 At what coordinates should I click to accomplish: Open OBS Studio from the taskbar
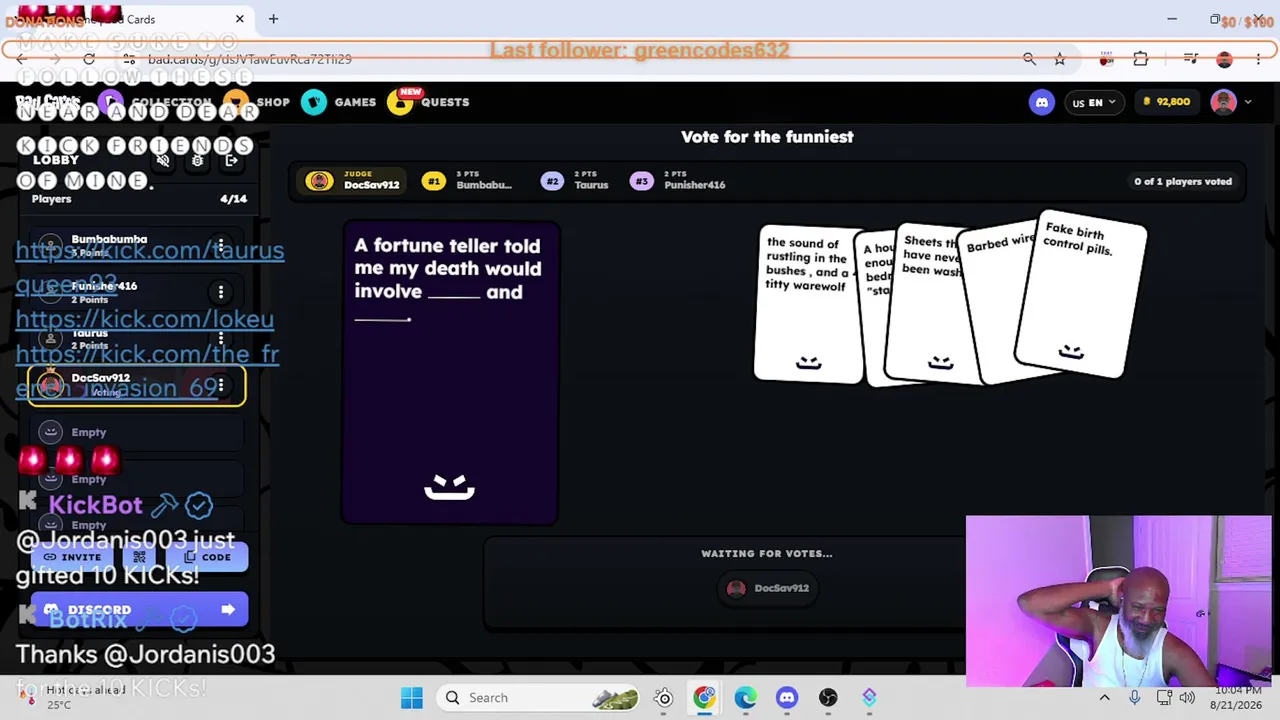click(x=828, y=697)
